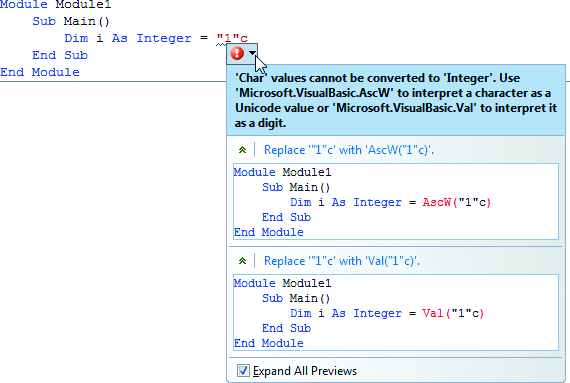Click the red AscW text in the preview
Image resolution: width=570 pixels, height=383 pixels.
pos(436,202)
